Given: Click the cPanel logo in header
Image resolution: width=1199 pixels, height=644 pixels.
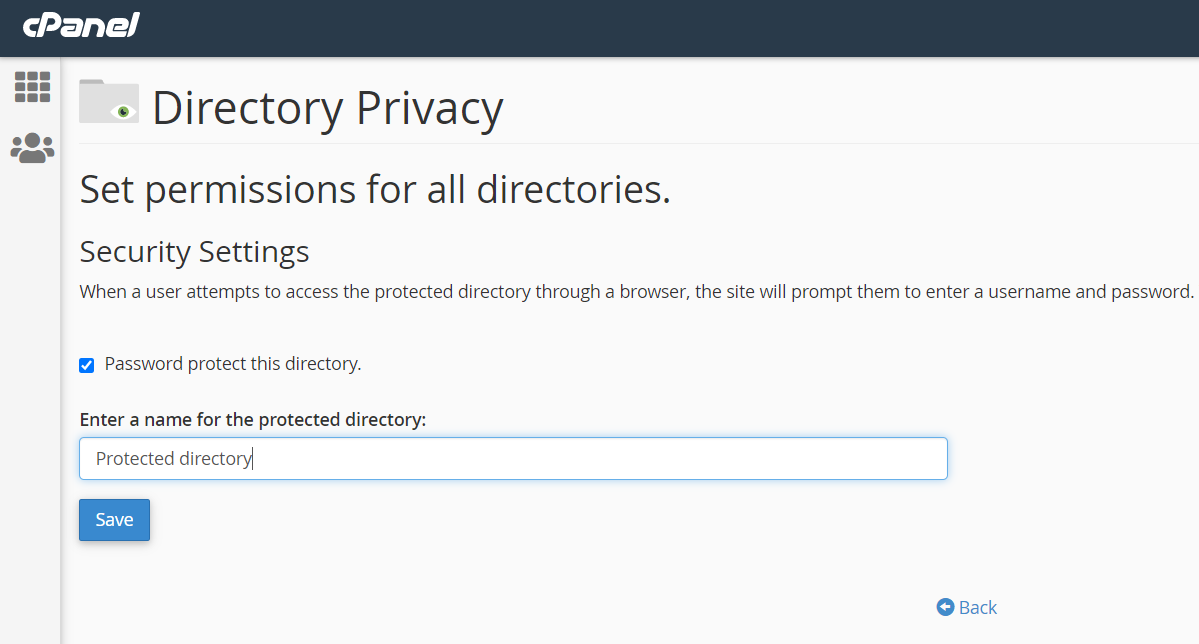Looking at the screenshot, I should point(81,25).
